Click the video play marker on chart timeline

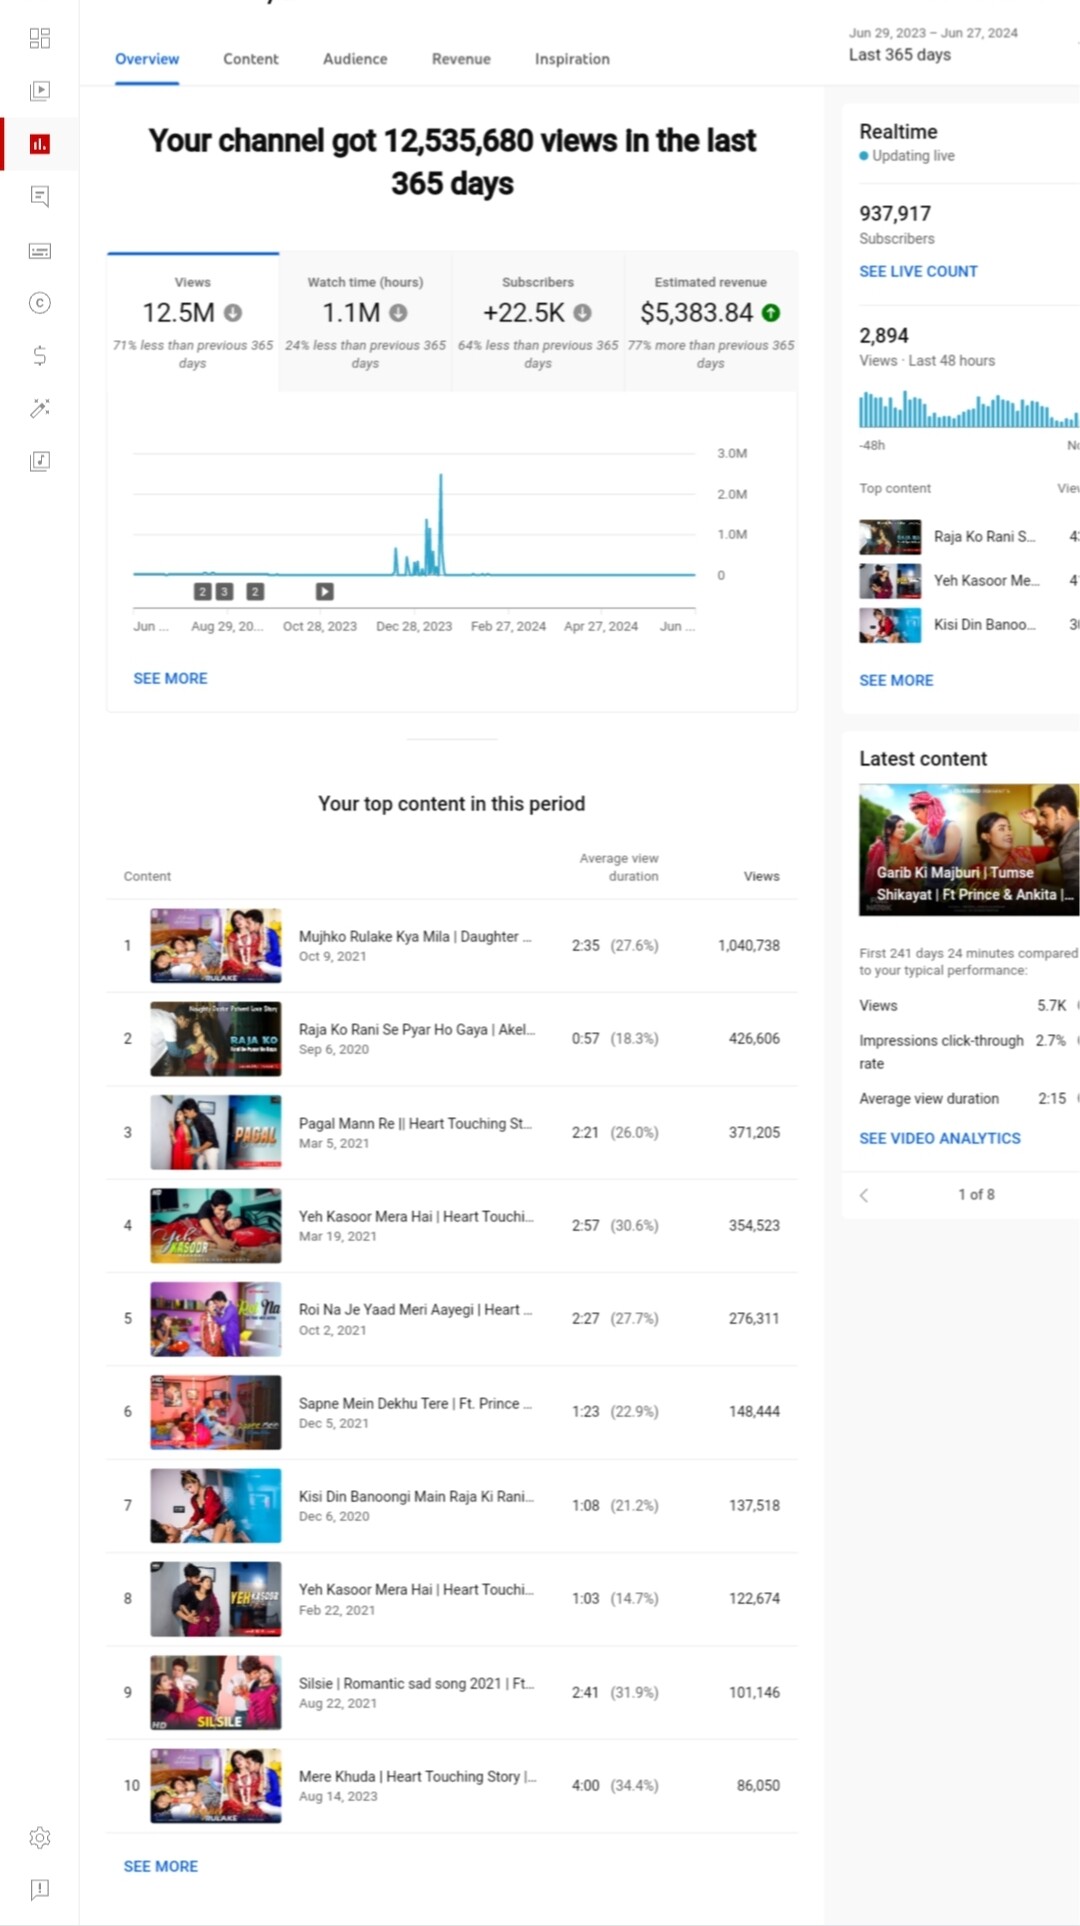[x=325, y=592]
